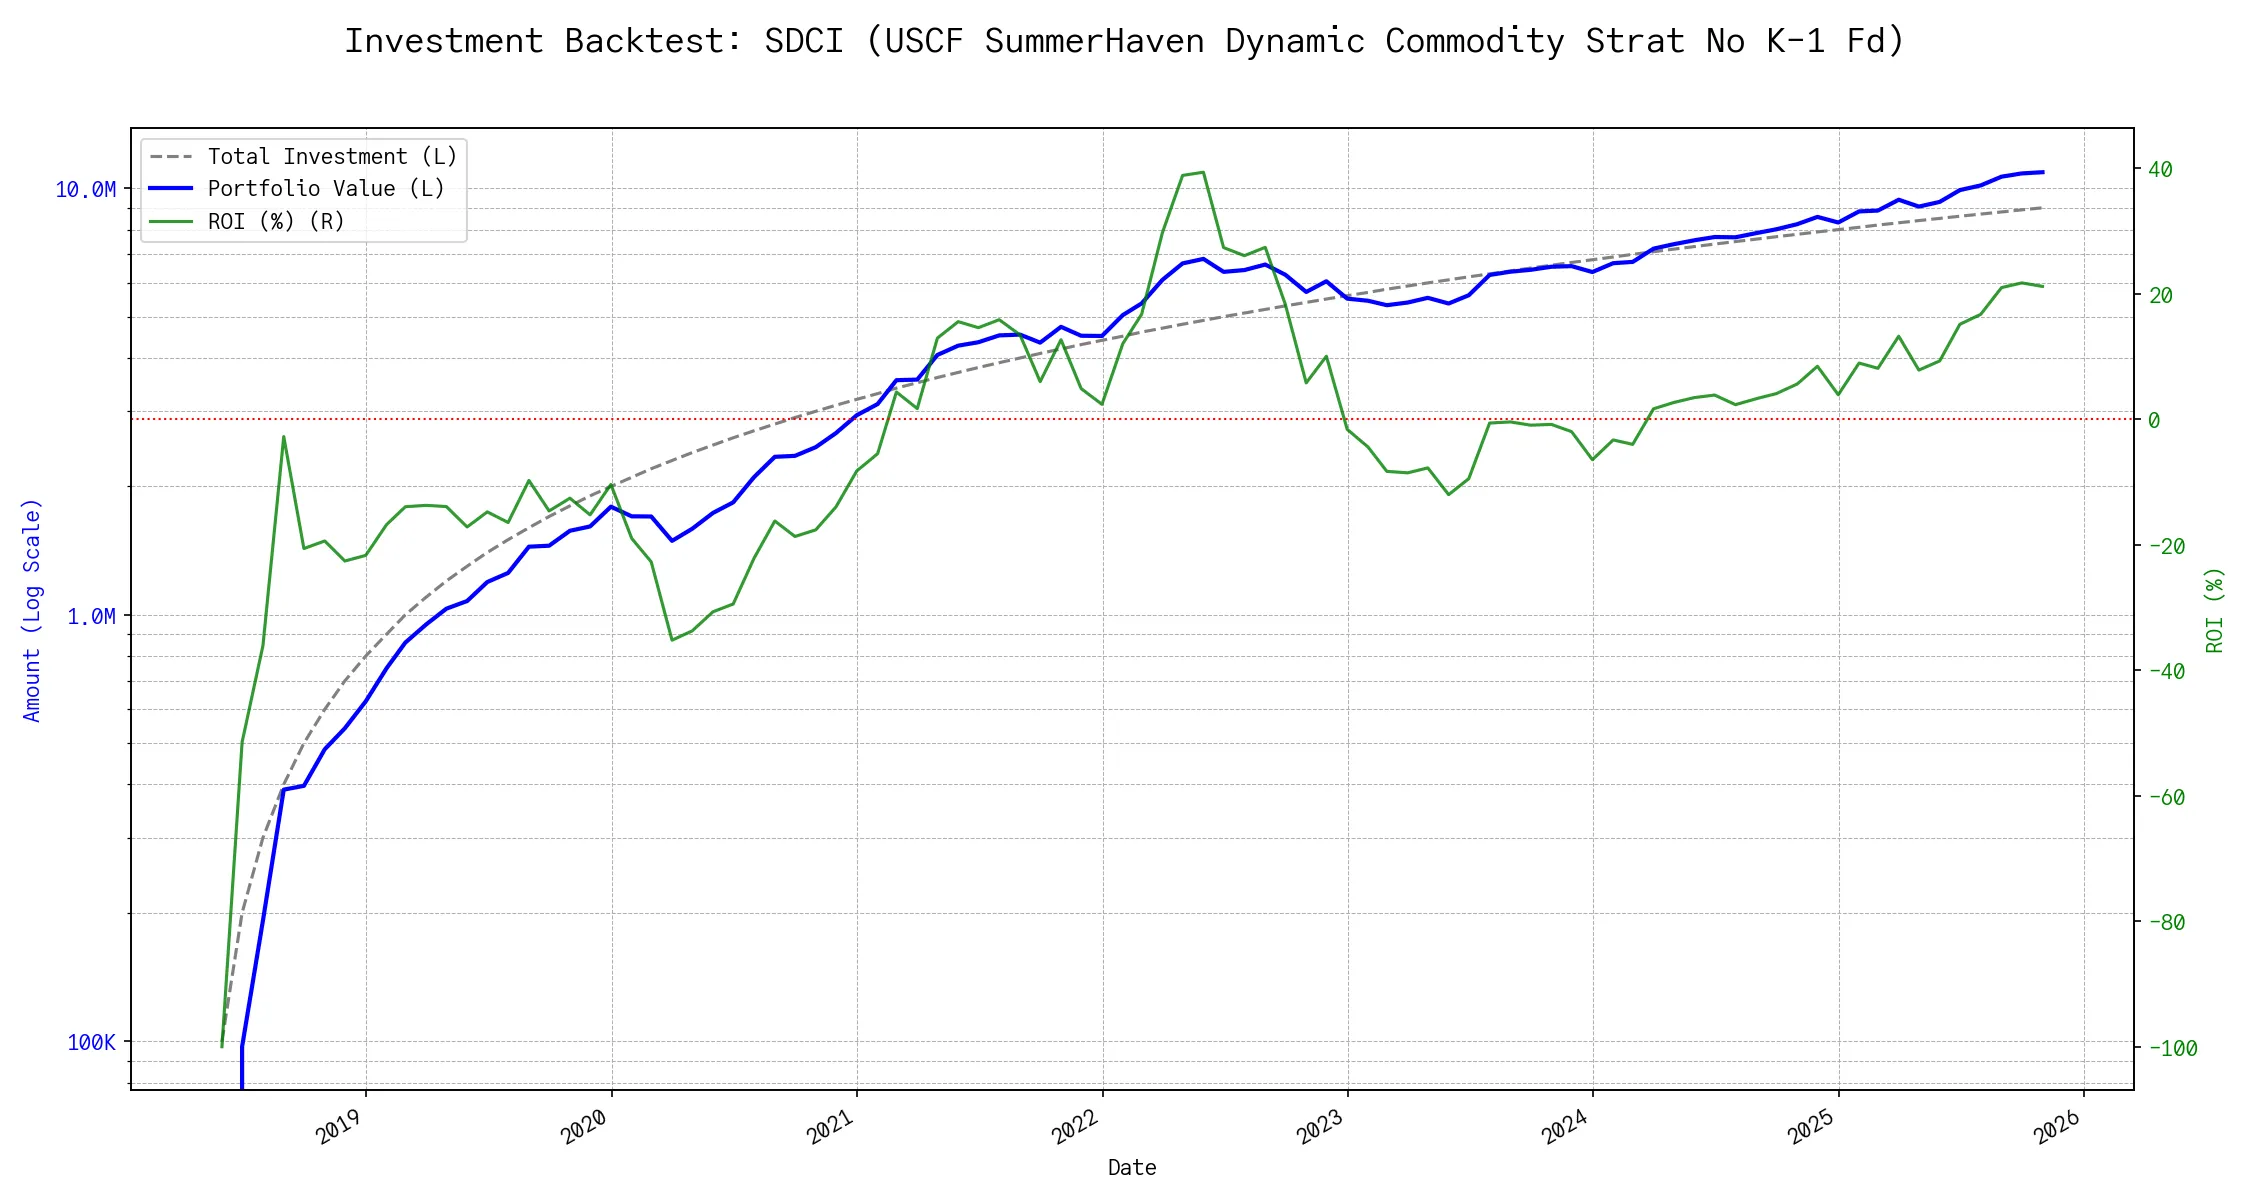Screen dimensions: 2250x1200
Task: Click the ROI (%) legend entry
Action: pos(276,222)
